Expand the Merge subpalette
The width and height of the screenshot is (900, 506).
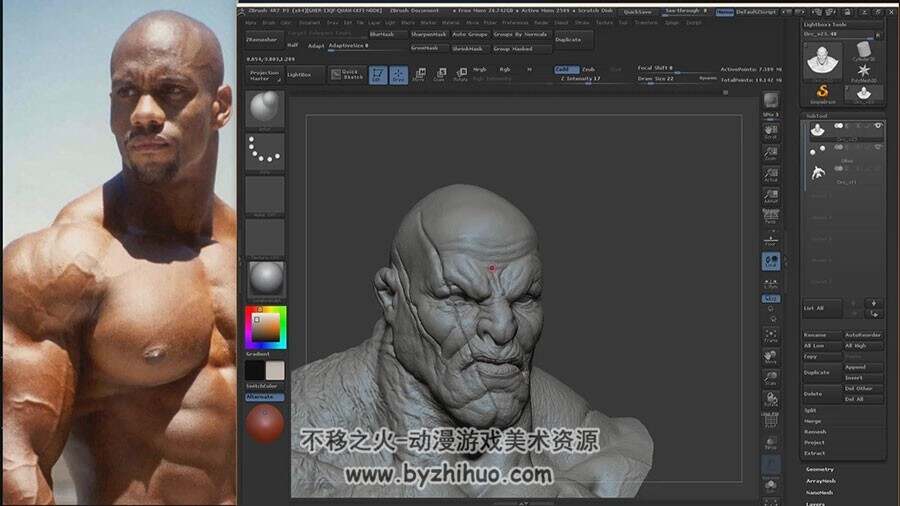pos(812,421)
